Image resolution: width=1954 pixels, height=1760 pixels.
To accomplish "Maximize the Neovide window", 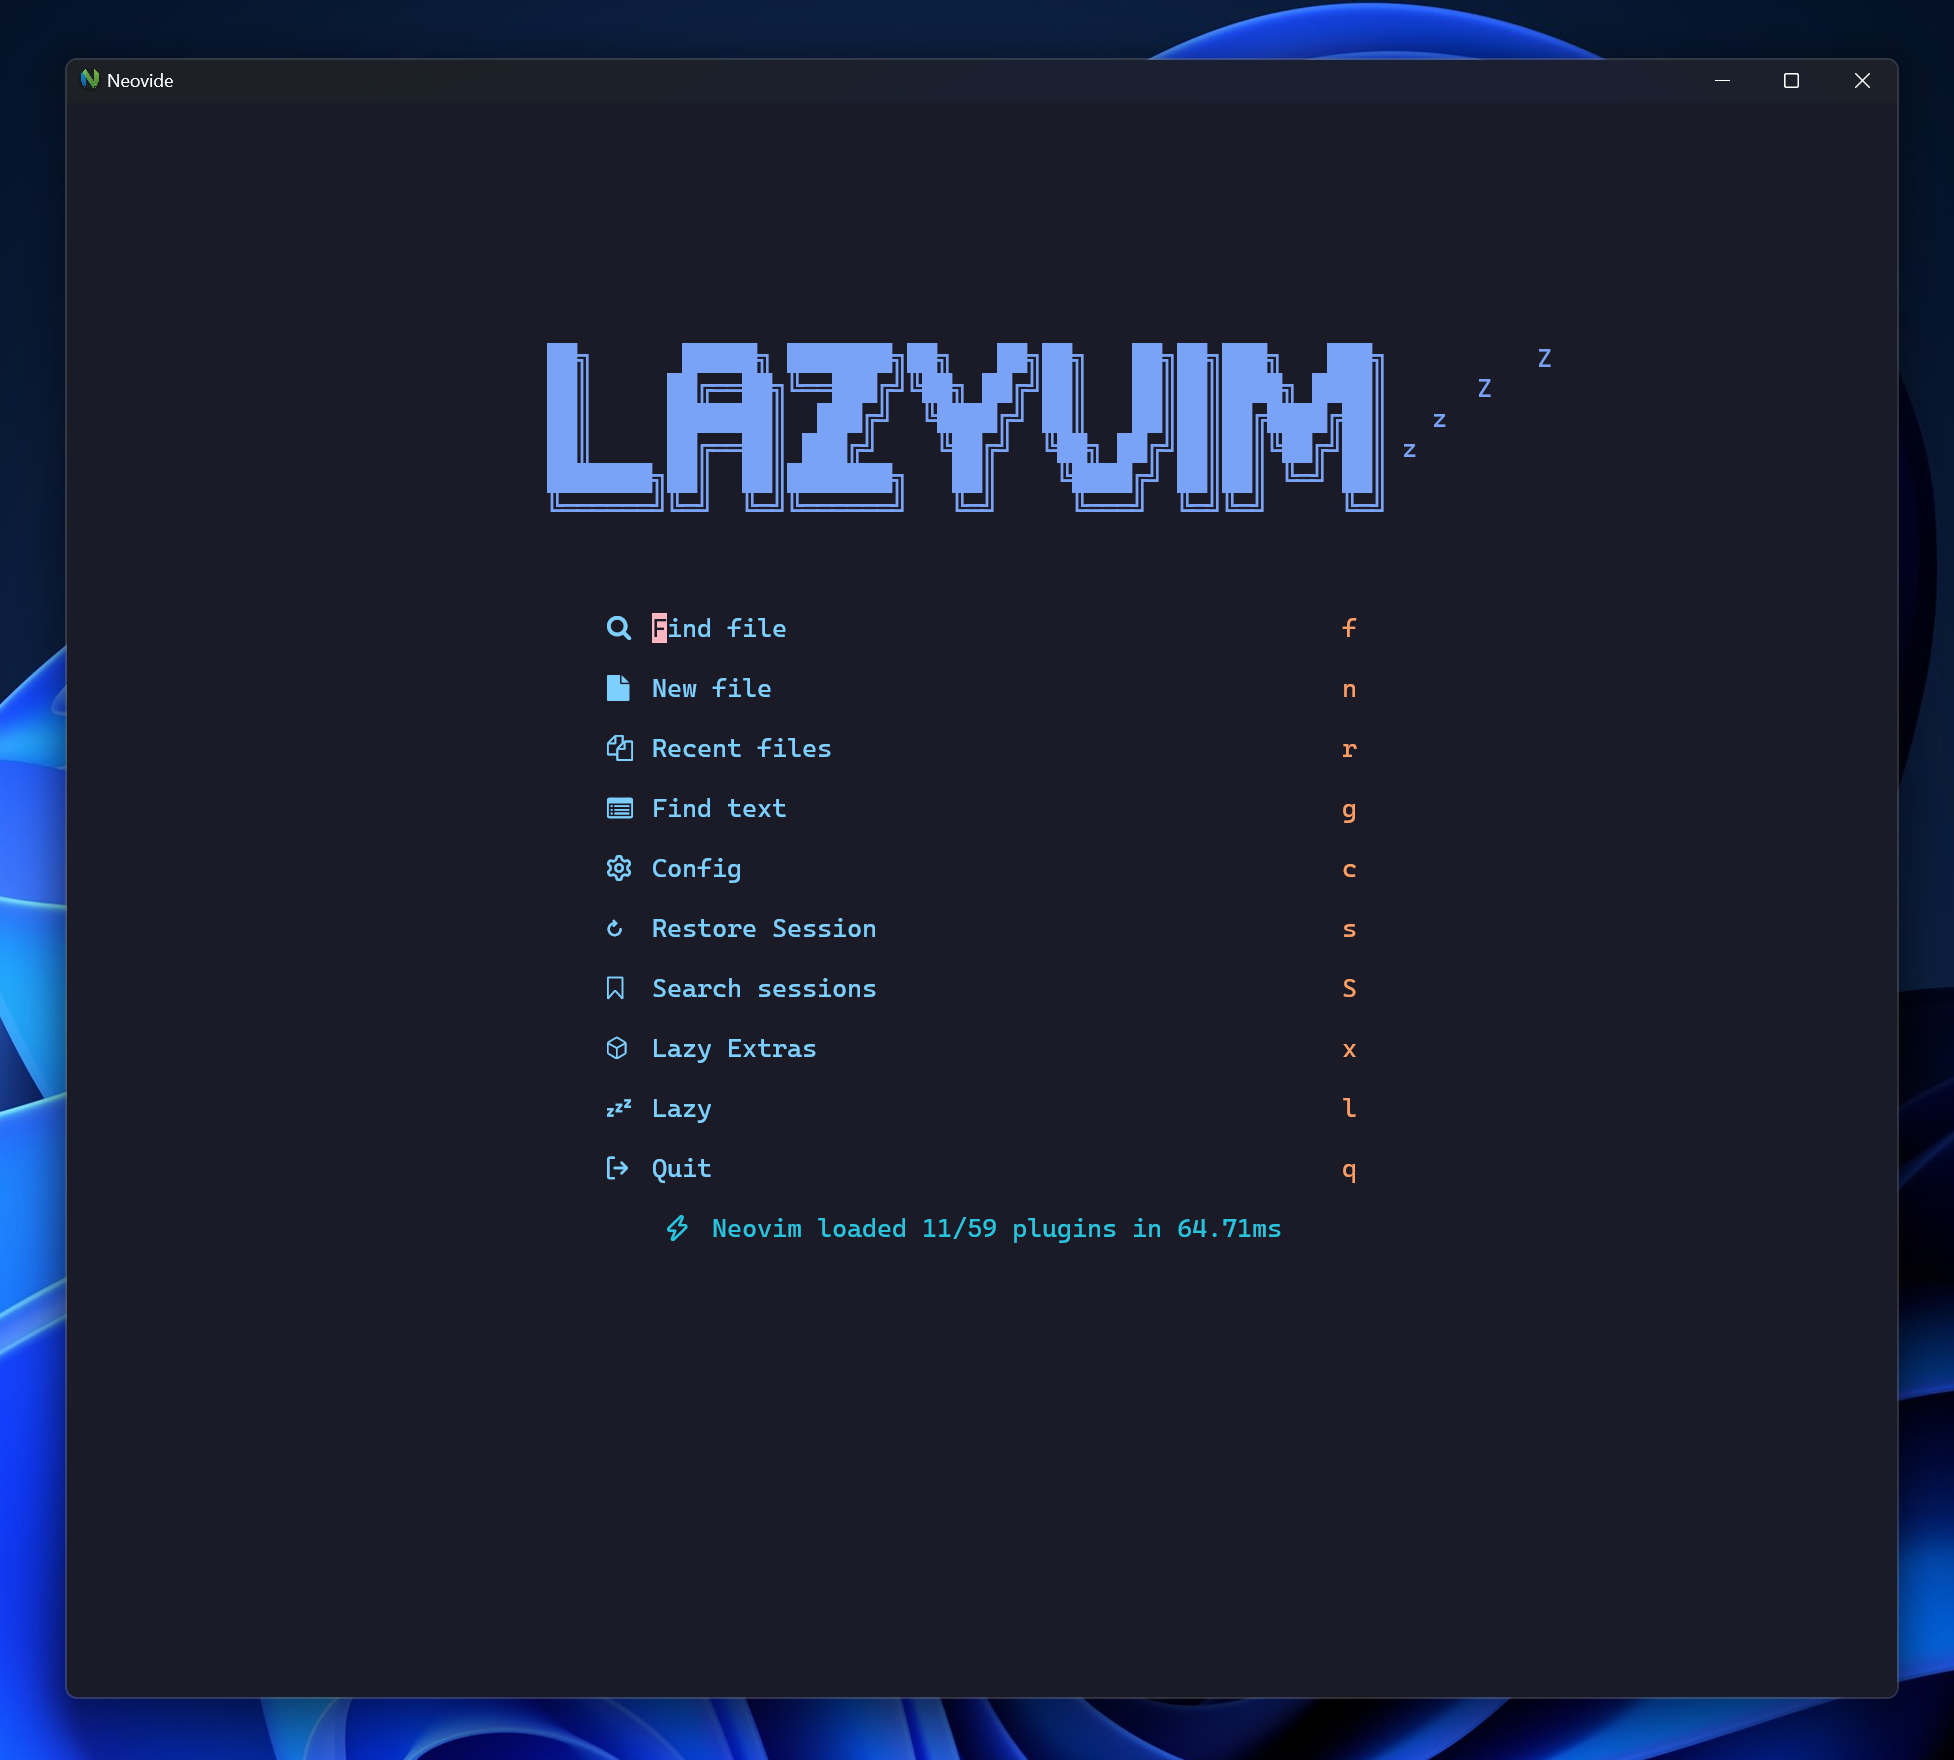I will coord(1791,80).
